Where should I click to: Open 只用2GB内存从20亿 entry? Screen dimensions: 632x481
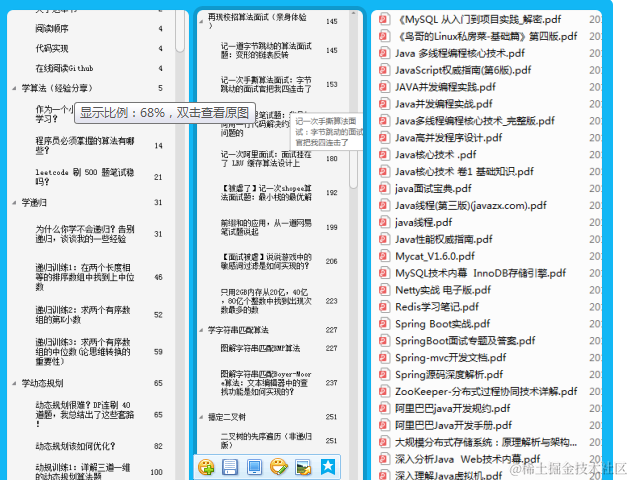pyautogui.click(x=266, y=301)
